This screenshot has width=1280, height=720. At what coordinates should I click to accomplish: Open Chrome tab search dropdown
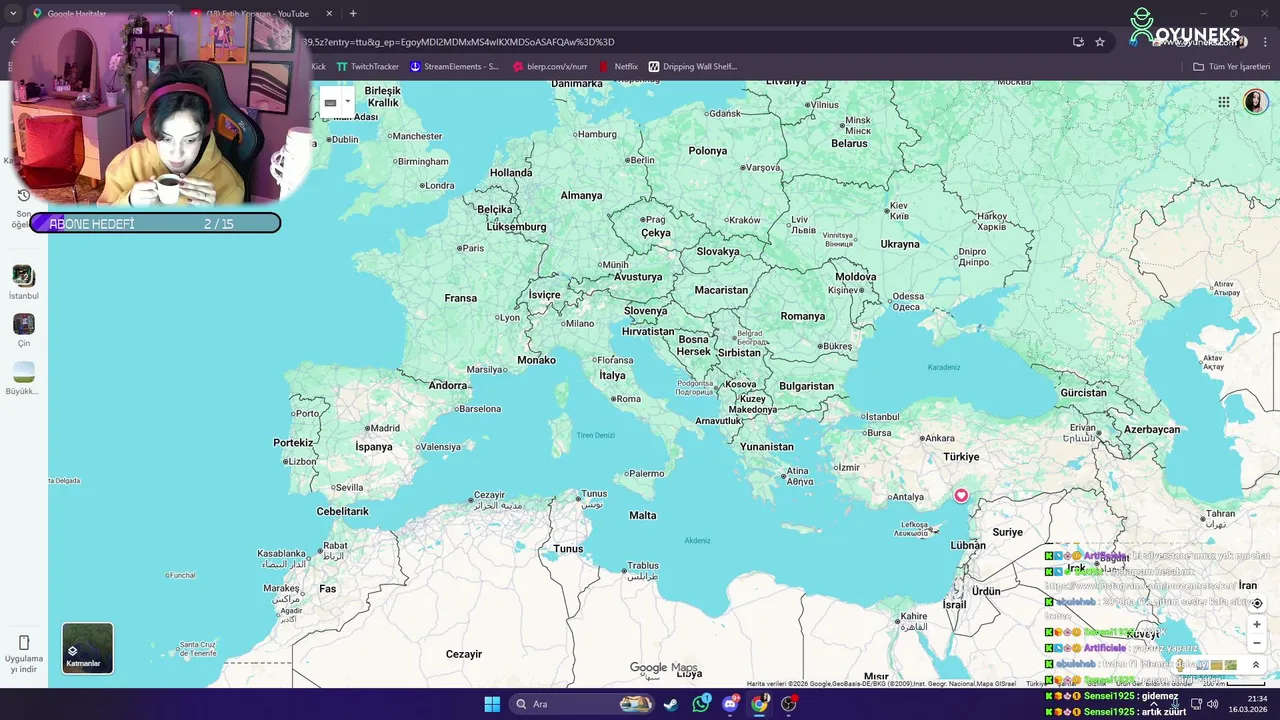pyautogui.click(x=13, y=14)
